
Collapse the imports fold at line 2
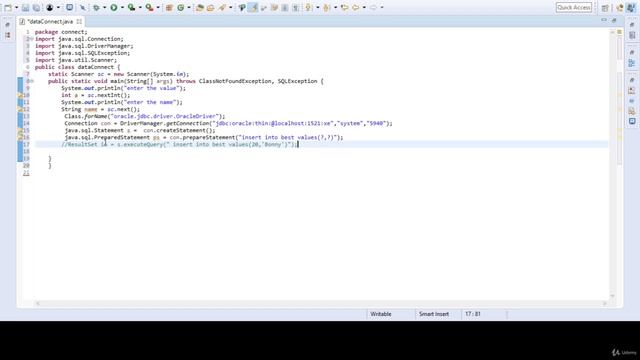coord(31,39)
